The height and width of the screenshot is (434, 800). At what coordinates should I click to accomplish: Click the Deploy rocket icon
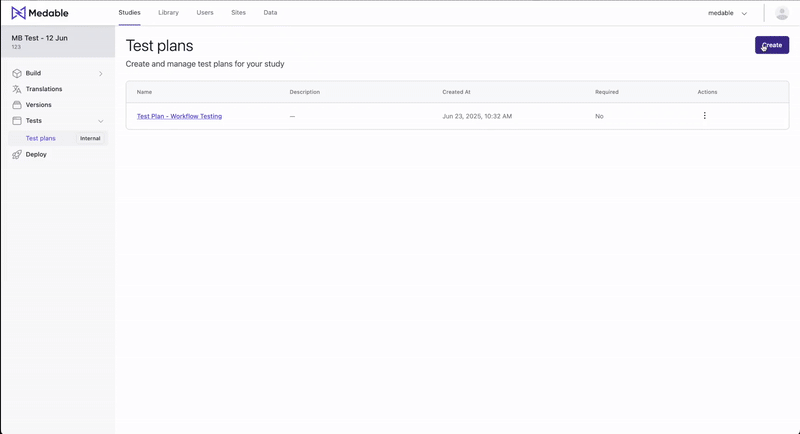point(17,155)
